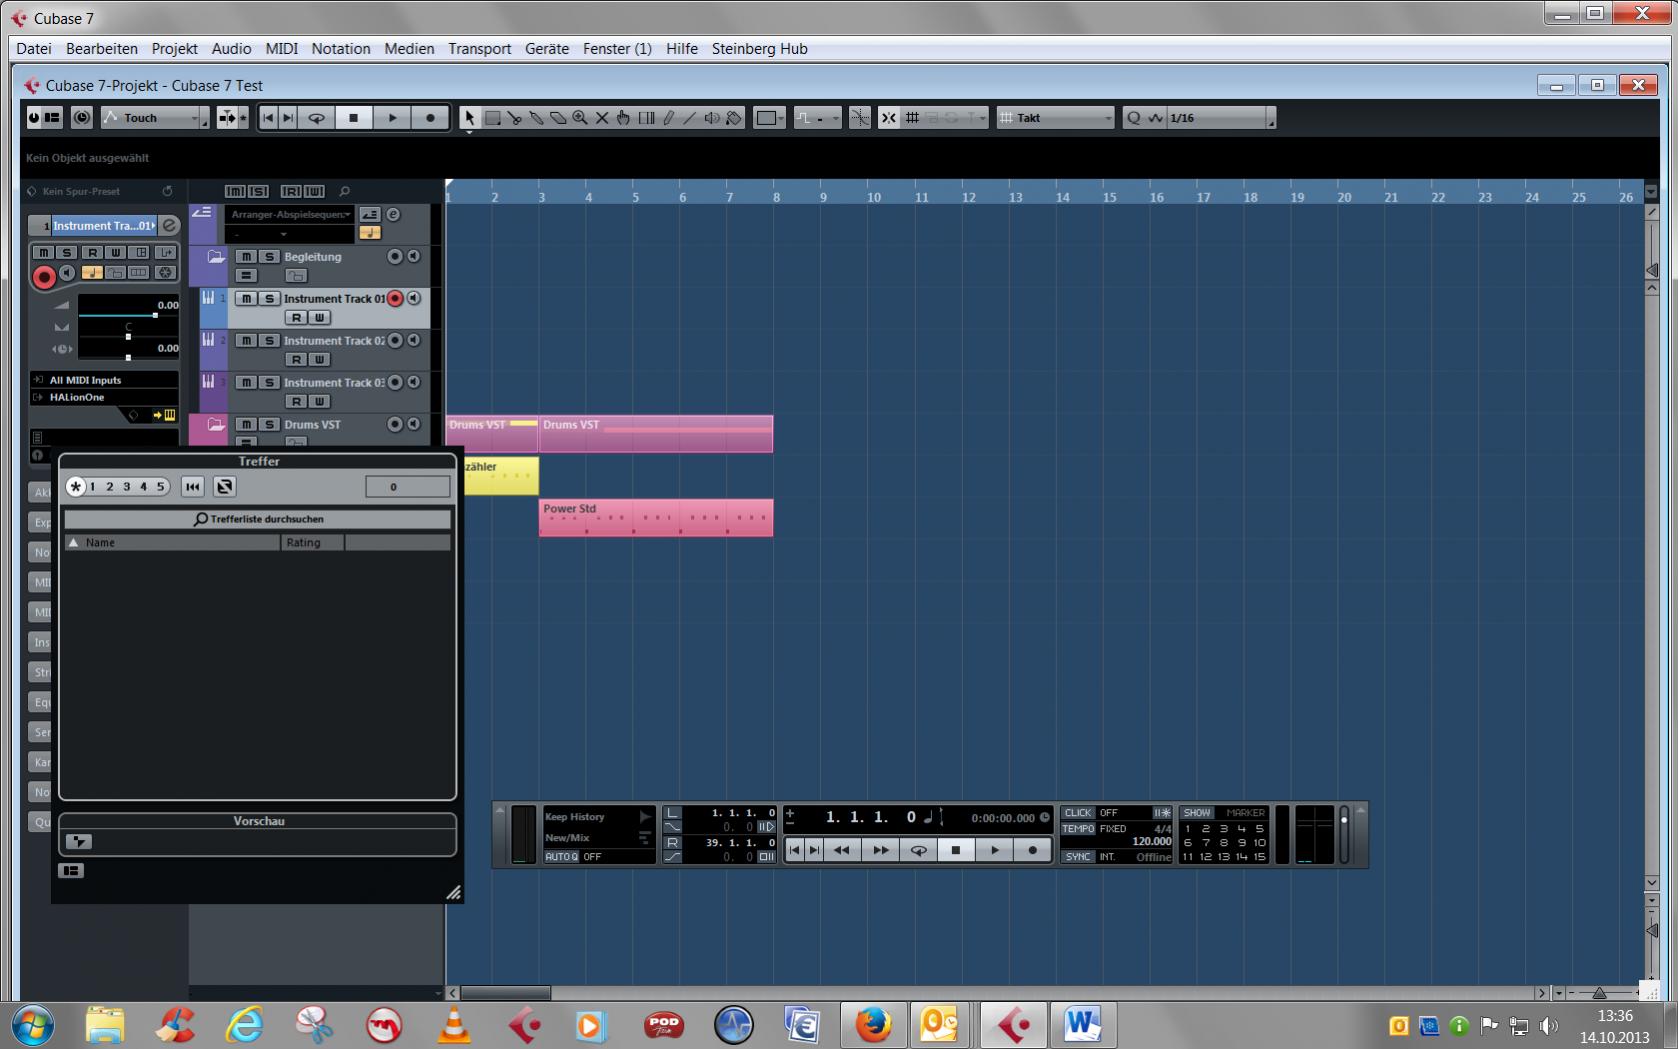
Task: Select the Play speaker tool
Action: click(x=712, y=118)
